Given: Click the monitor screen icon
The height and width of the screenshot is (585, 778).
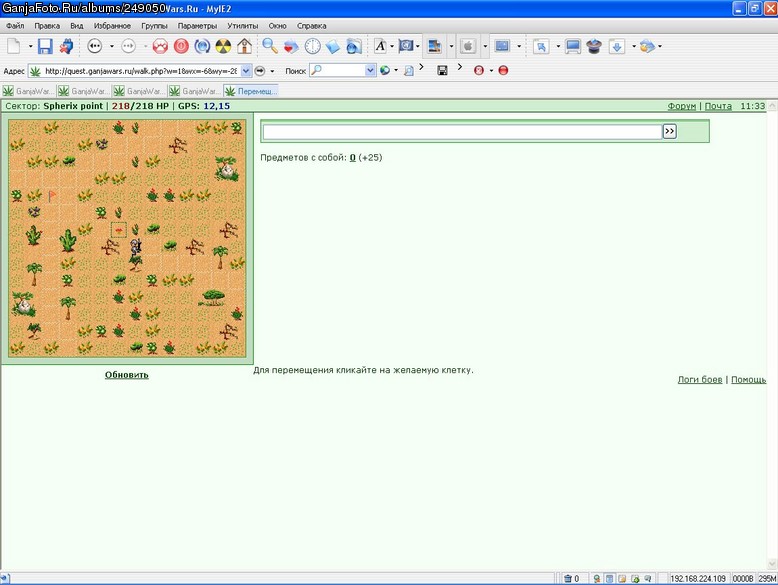Looking at the screenshot, I should pyautogui.click(x=573, y=46).
